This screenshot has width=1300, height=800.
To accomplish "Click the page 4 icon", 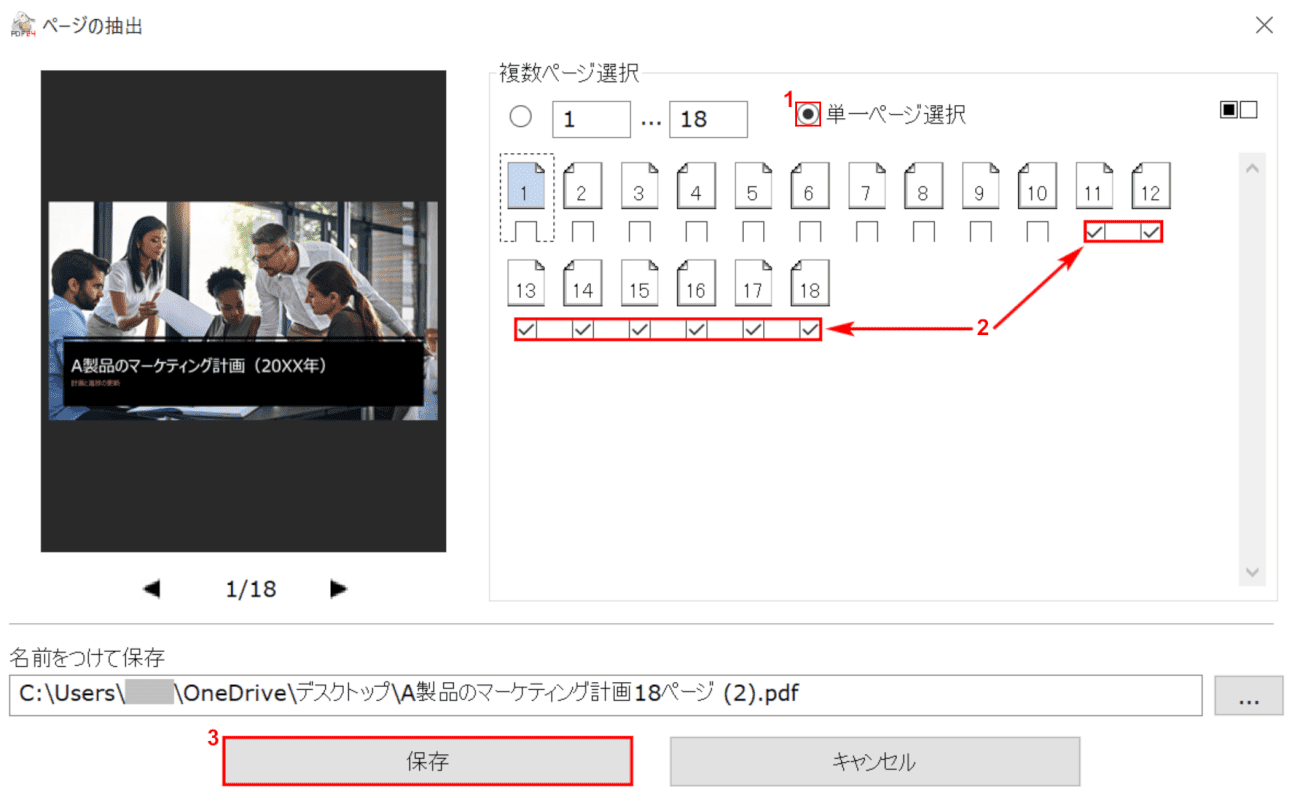I will point(696,186).
